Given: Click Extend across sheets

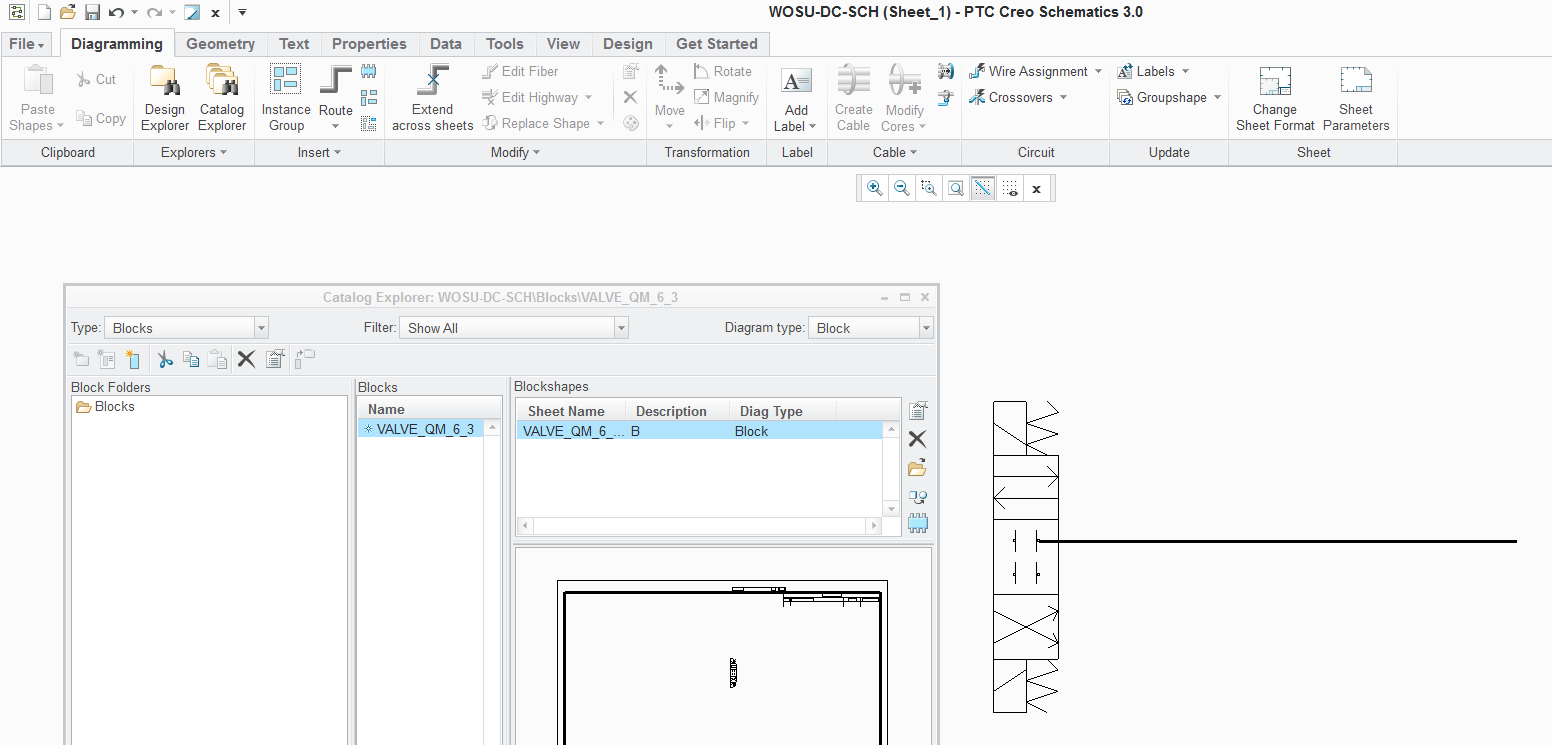Looking at the screenshot, I should pyautogui.click(x=433, y=98).
